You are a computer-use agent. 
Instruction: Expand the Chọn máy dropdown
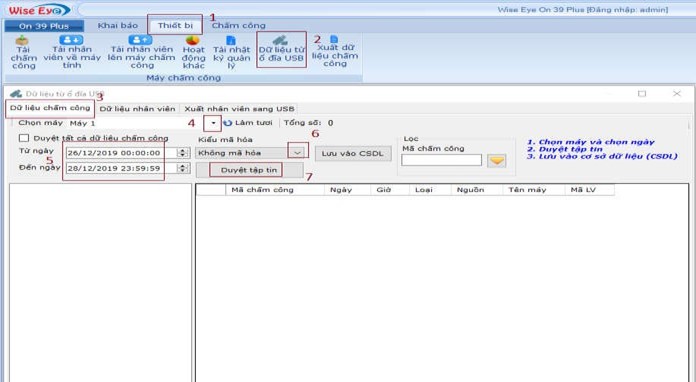pyautogui.click(x=213, y=123)
